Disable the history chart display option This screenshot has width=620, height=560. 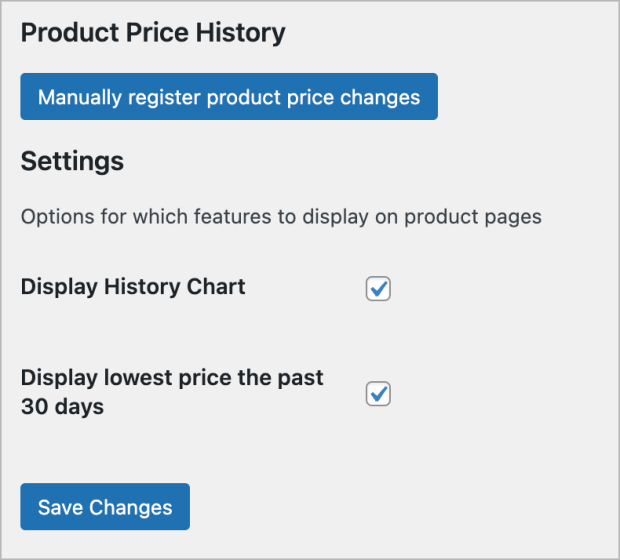378,289
